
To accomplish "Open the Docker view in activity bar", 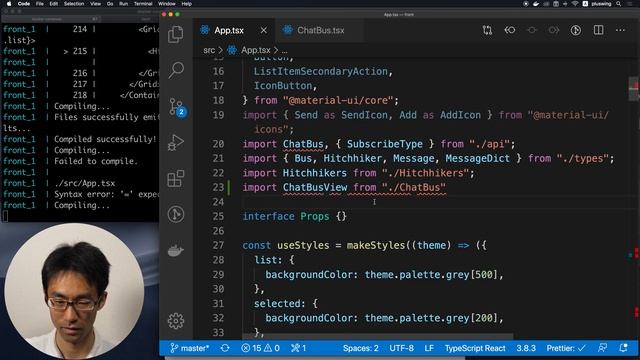I will [x=176, y=250].
